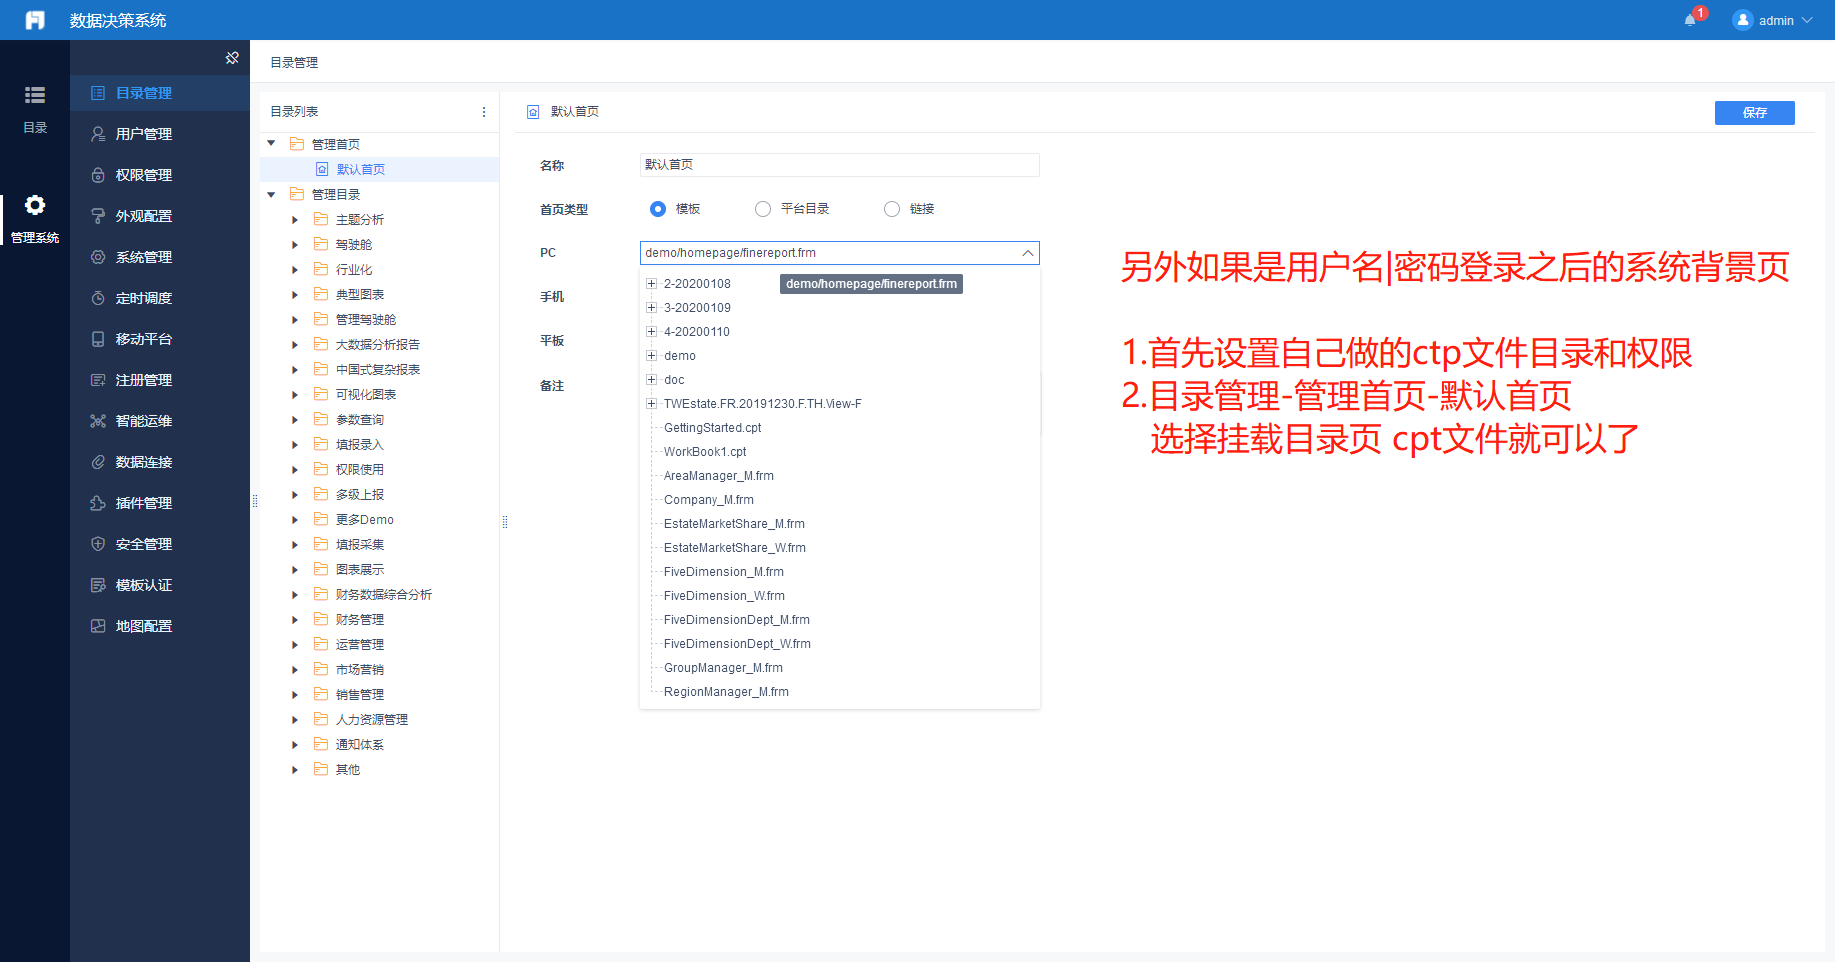Click the sidebar collapse handle
The image size is (1835, 962).
click(255, 501)
